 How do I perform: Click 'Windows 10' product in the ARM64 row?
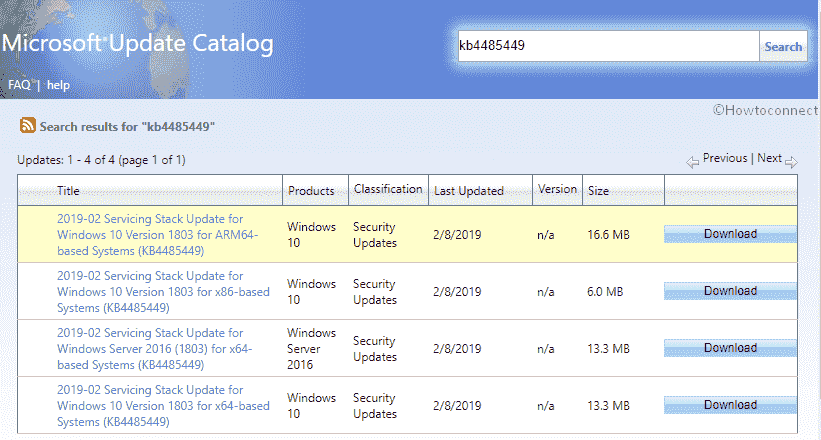click(312, 235)
